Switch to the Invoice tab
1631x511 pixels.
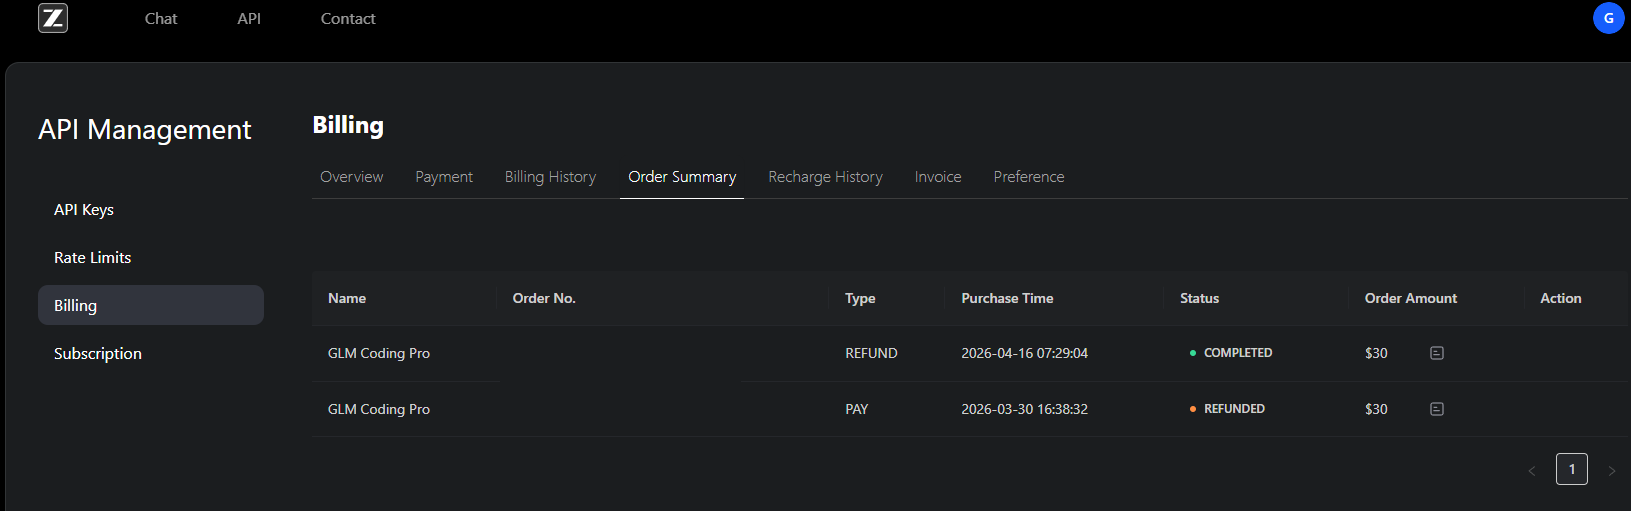pos(938,177)
